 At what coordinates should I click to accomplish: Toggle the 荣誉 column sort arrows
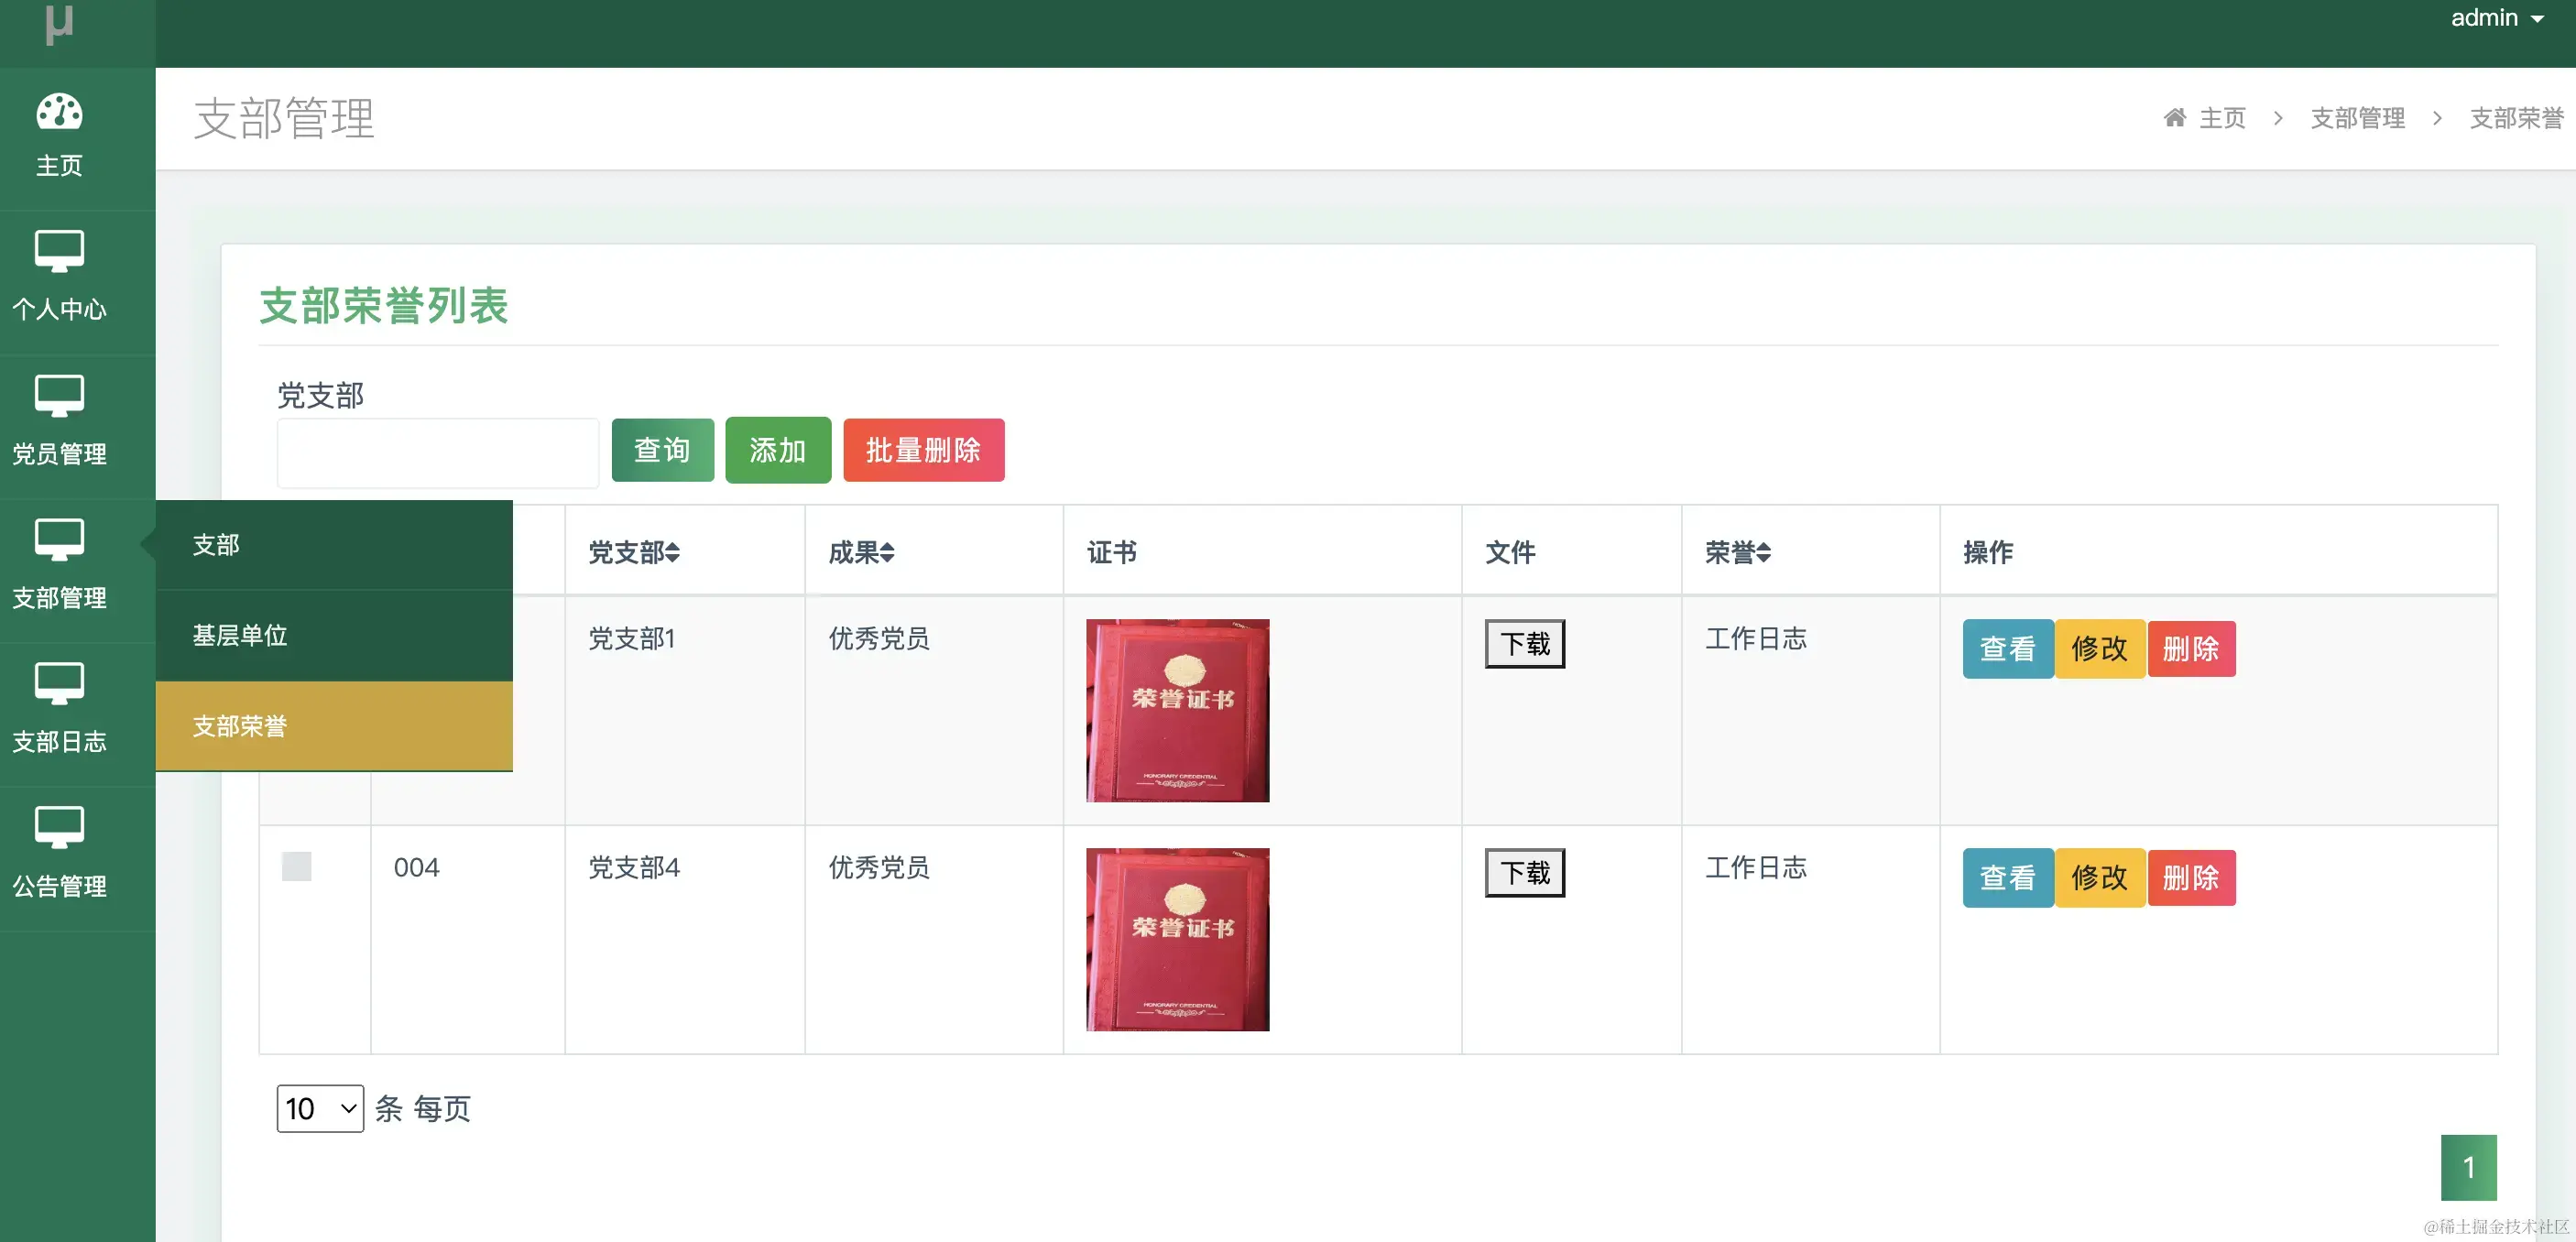click(1763, 552)
